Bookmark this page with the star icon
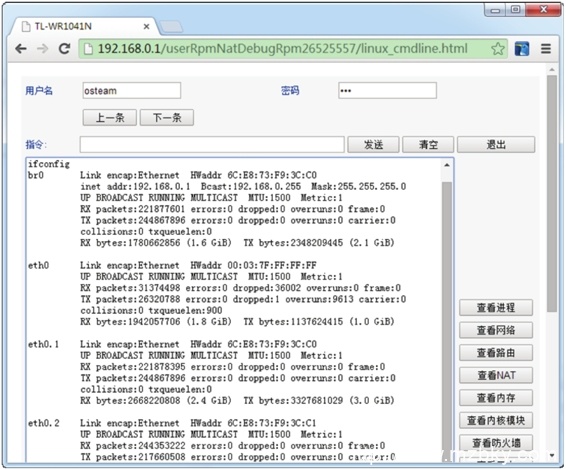Viewport: 566px width, 469px height. tap(498, 48)
